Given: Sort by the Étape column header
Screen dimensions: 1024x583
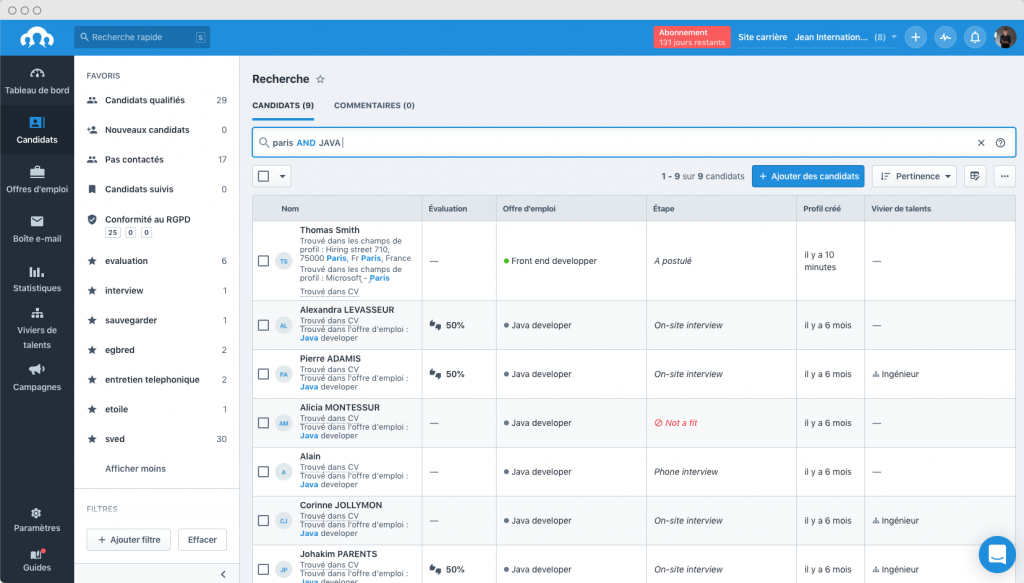Looking at the screenshot, I should (x=664, y=209).
